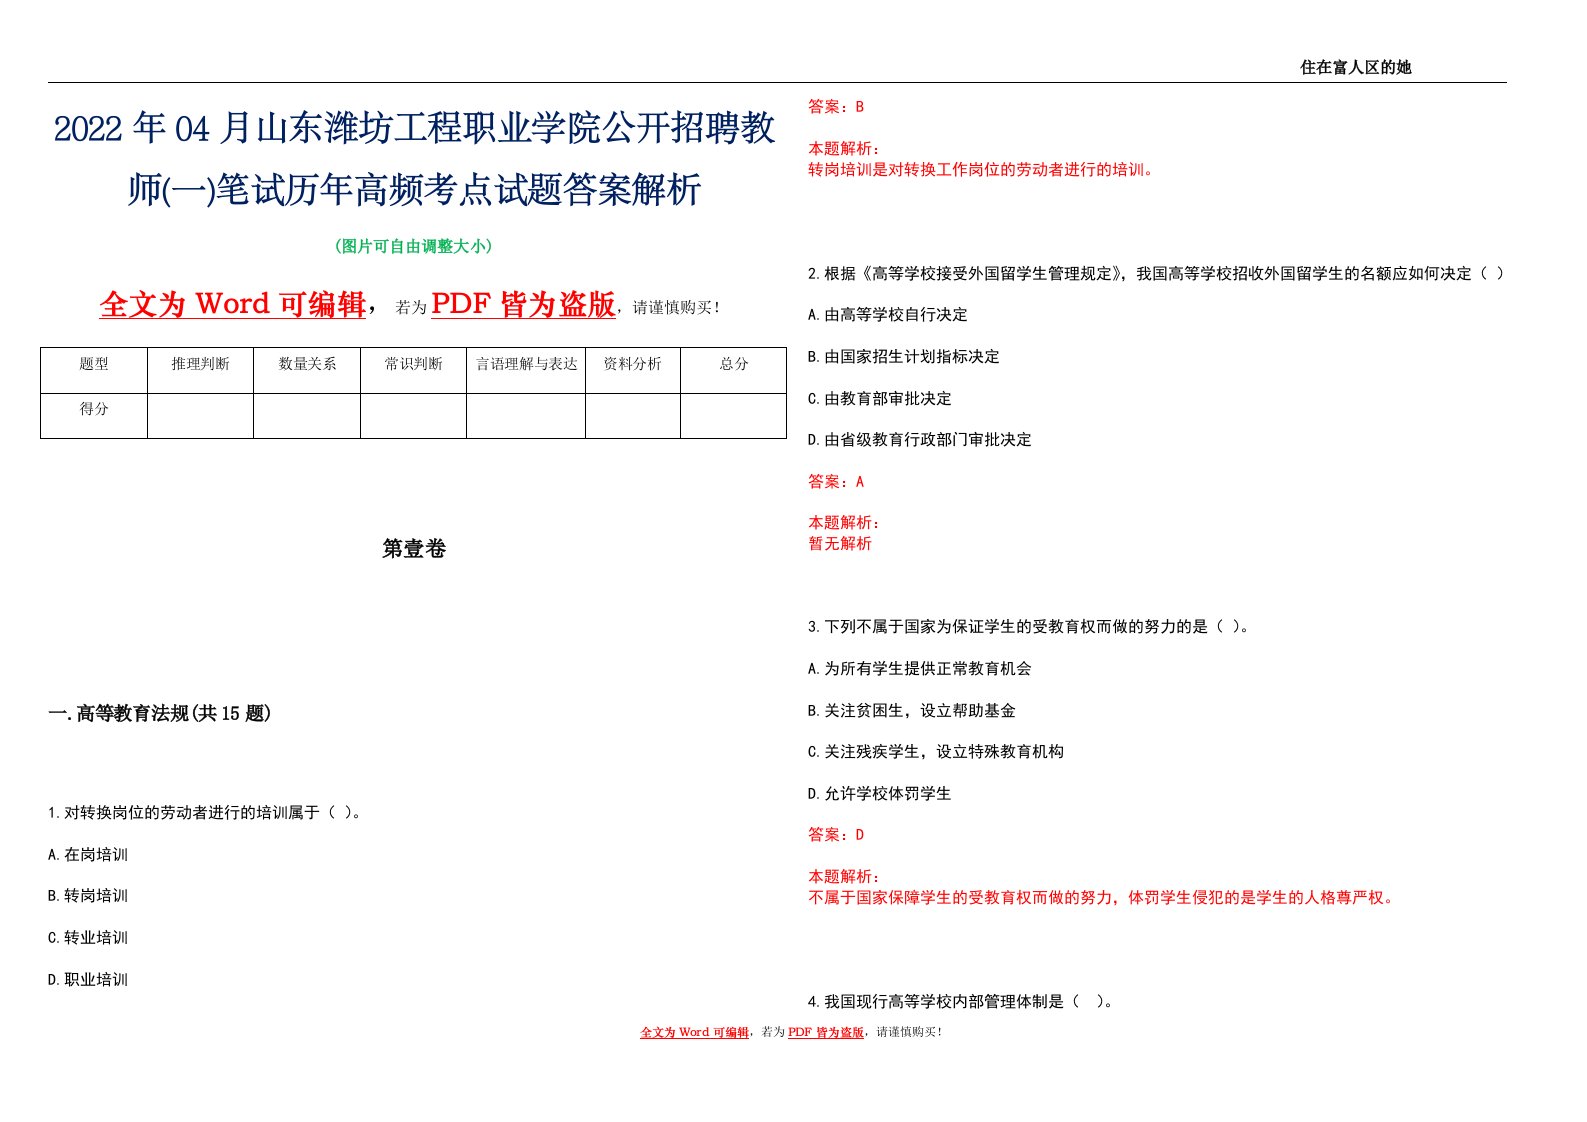Select option C.转业培训

[88, 938]
